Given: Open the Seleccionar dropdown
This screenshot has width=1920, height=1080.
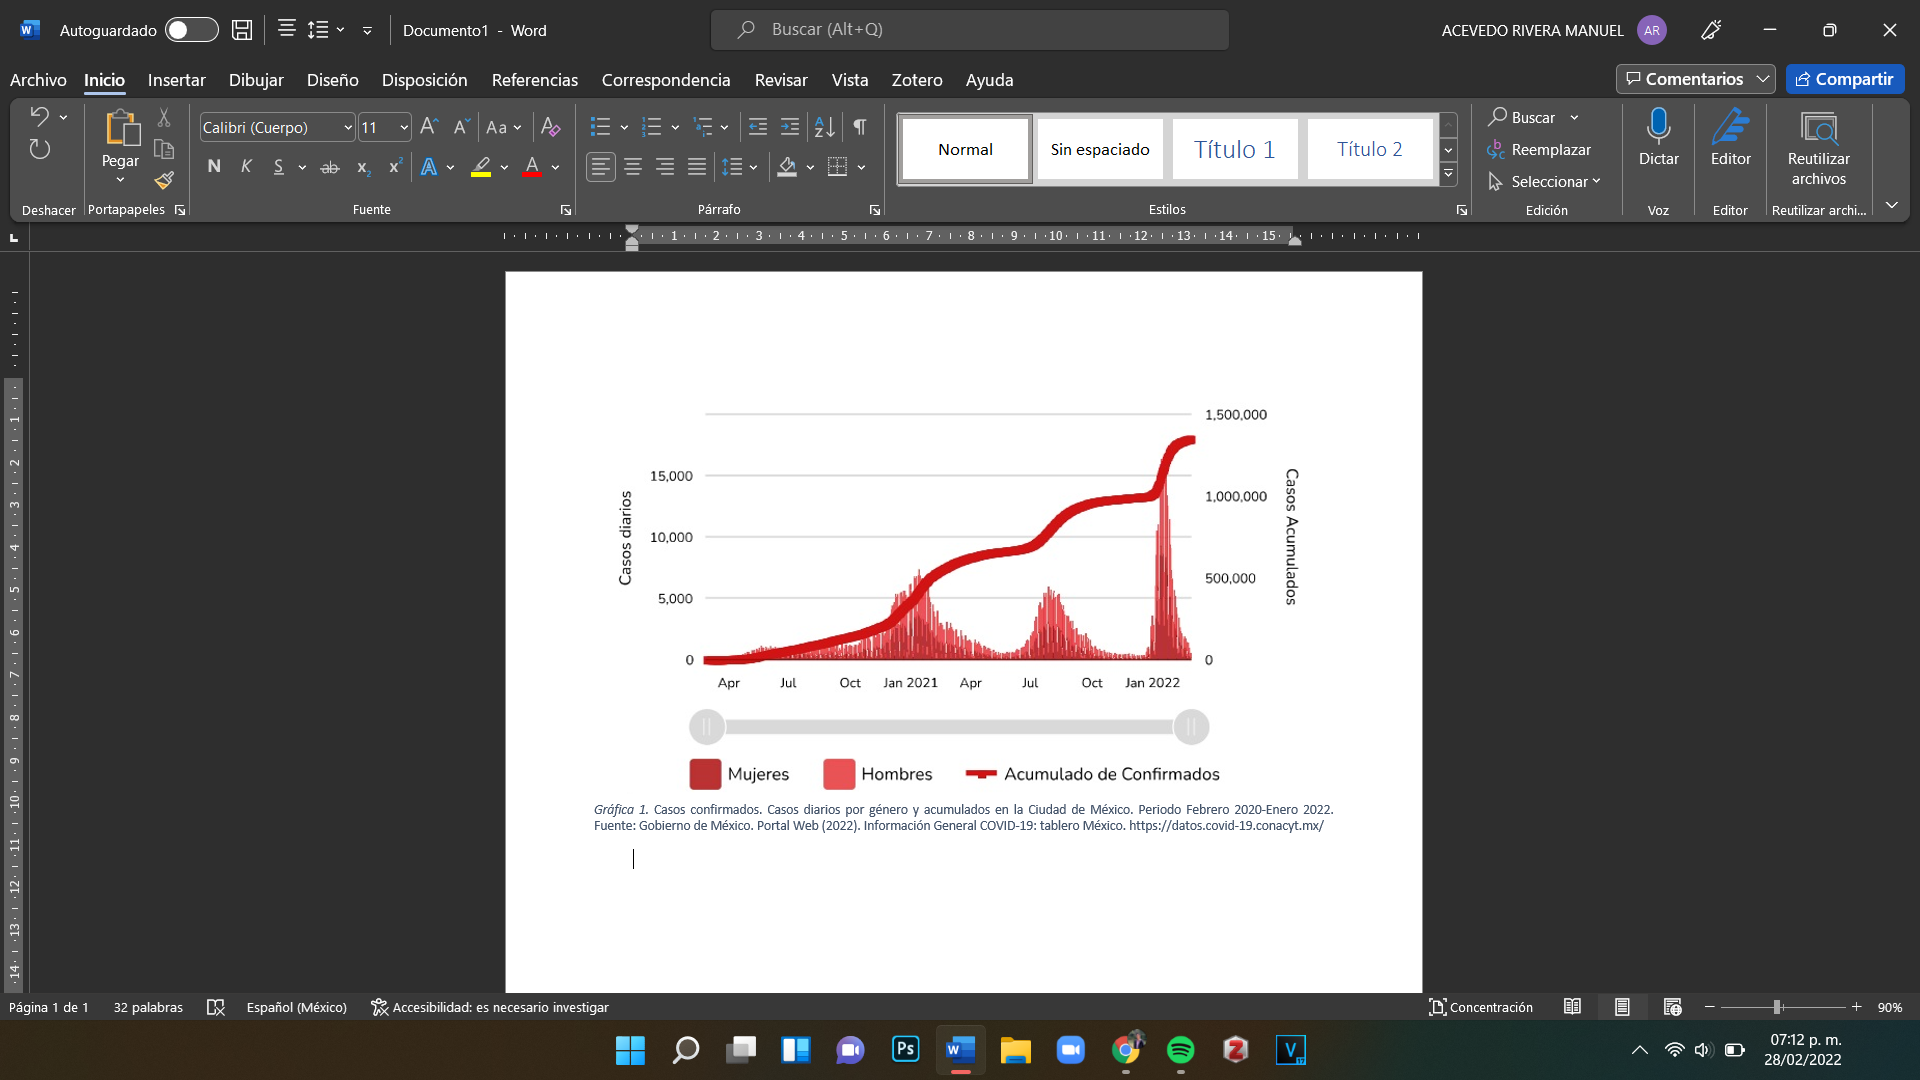Looking at the screenshot, I should coord(1544,181).
